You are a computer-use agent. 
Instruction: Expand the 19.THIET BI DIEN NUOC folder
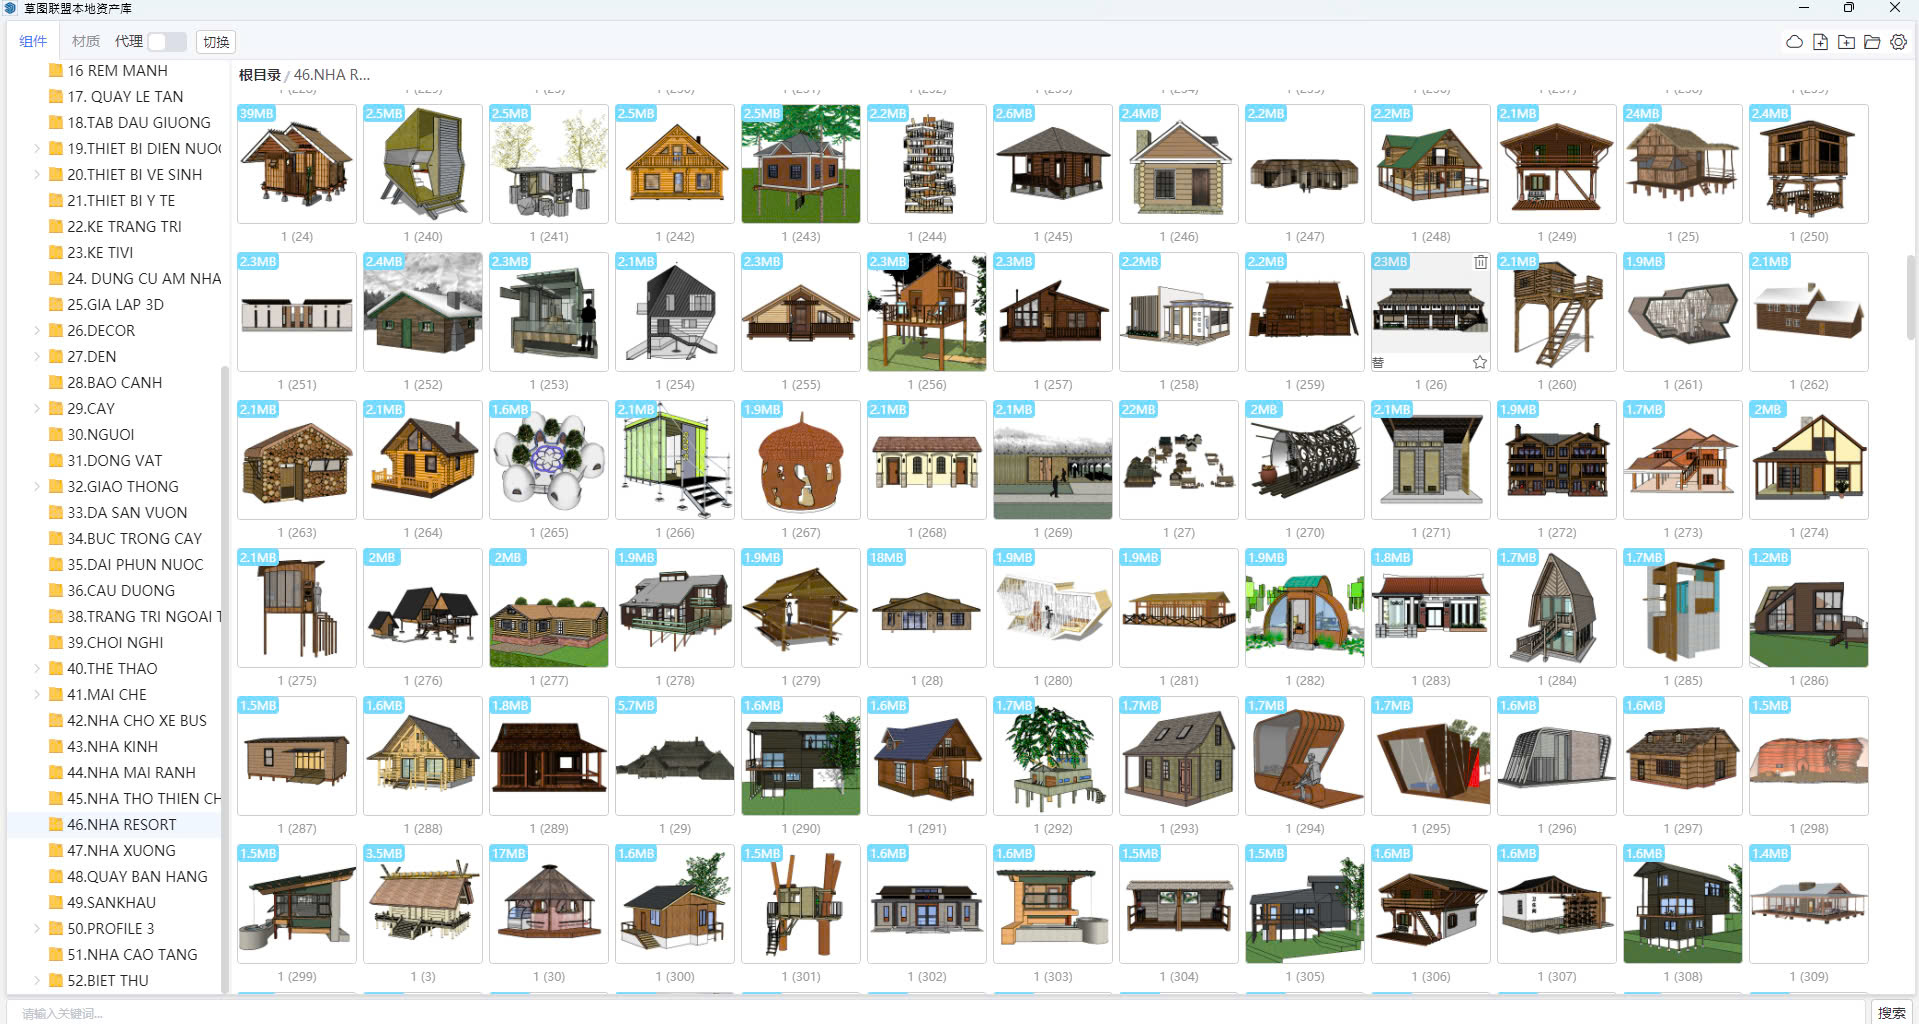point(38,148)
